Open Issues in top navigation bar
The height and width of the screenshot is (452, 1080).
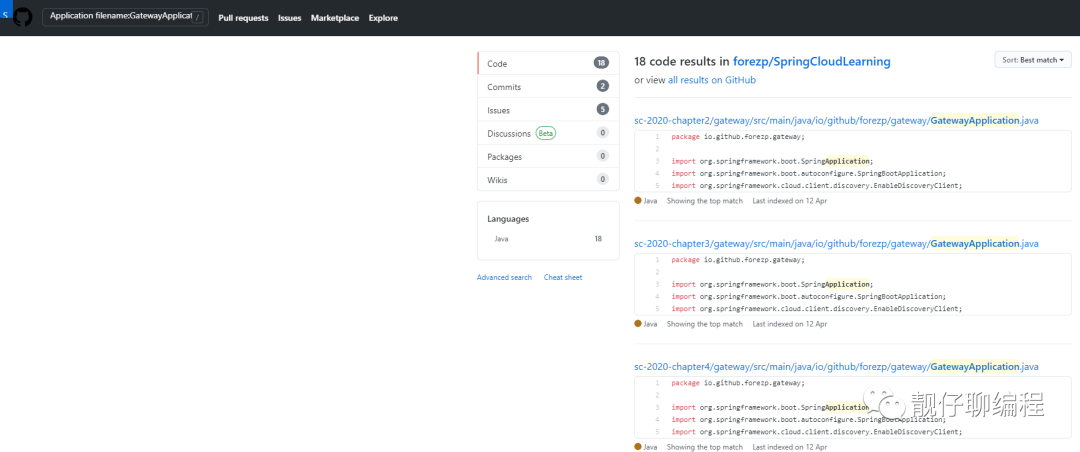click(x=290, y=18)
